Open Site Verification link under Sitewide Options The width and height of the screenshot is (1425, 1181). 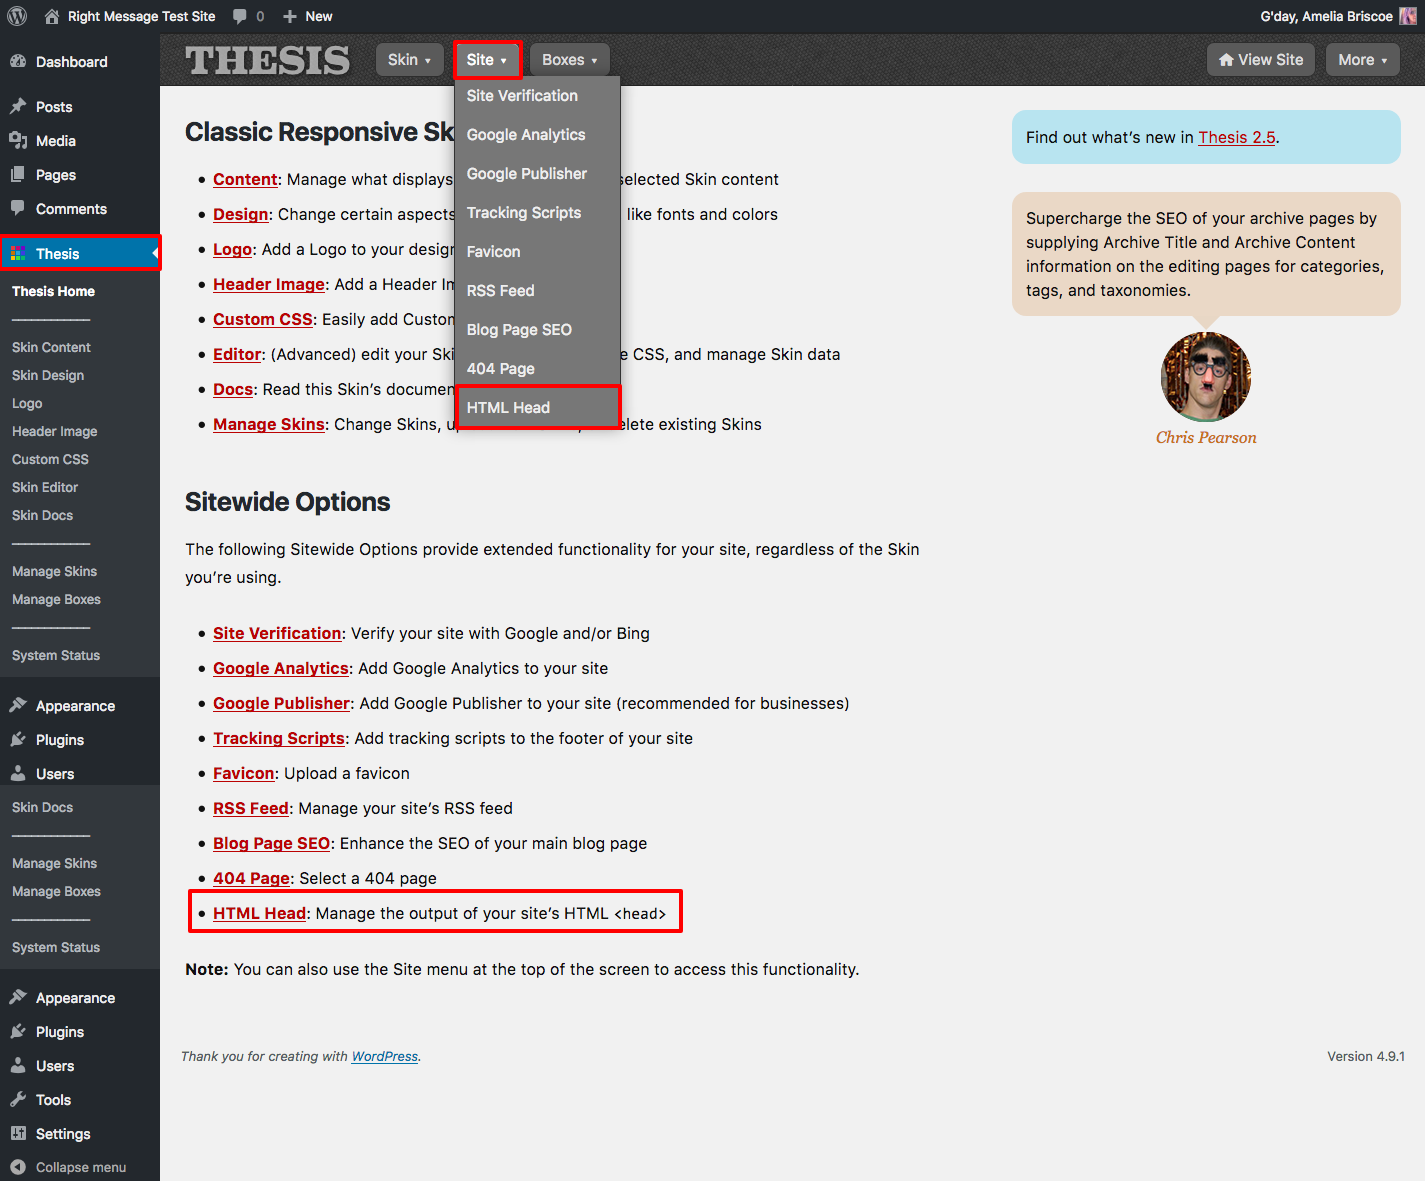pos(277,633)
